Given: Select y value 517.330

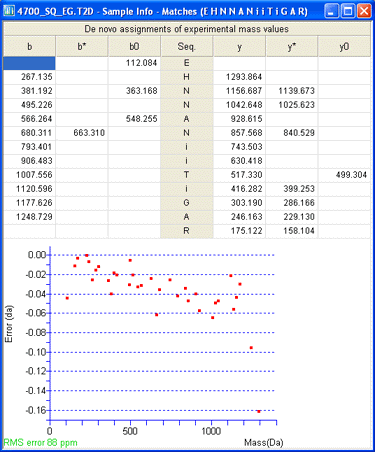Looking at the screenshot, I should click(x=246, y=175).
